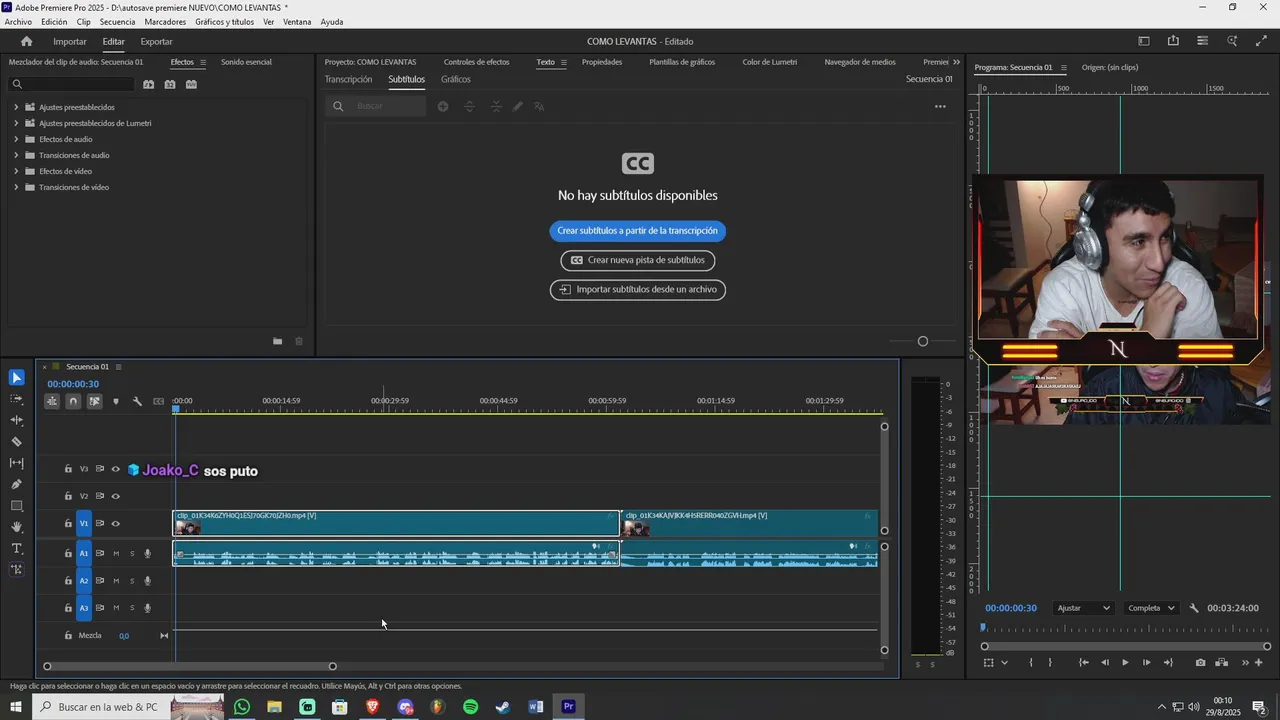
Task: Switch to the Controles de efectos tab
Action: point(476,62)
